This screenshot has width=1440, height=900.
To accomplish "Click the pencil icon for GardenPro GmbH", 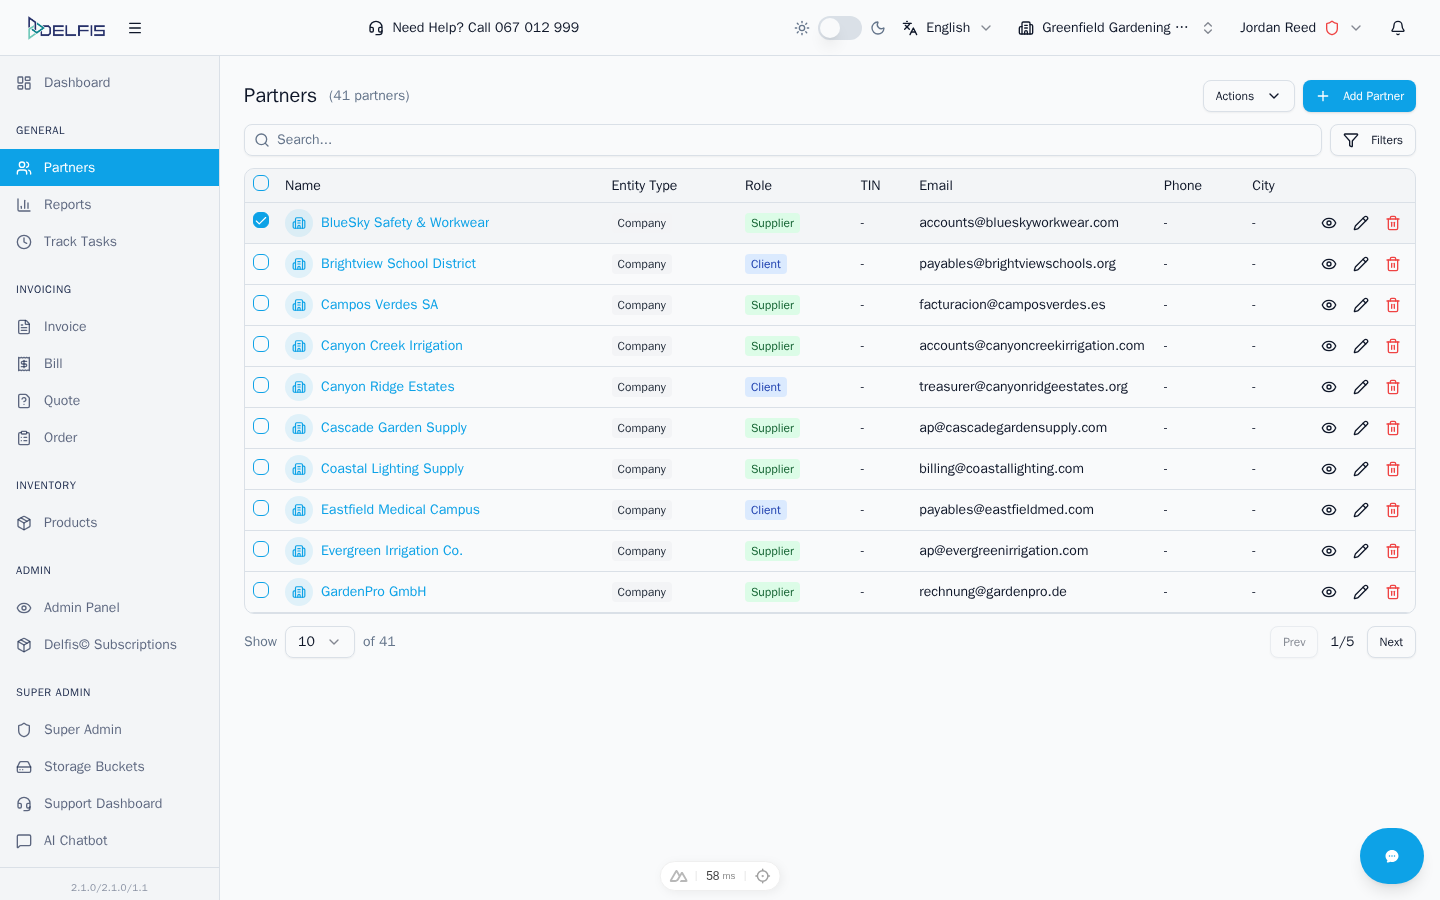I will tap(1361, 592).
